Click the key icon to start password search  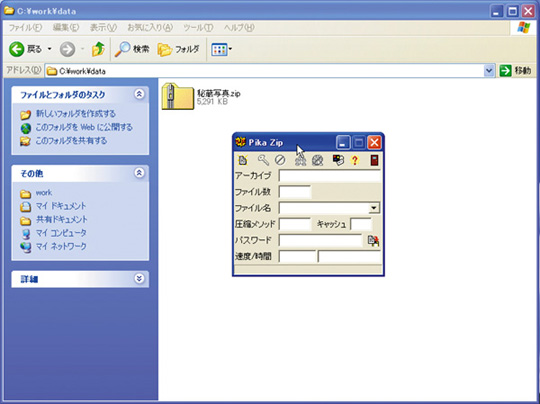click(263, 160)
